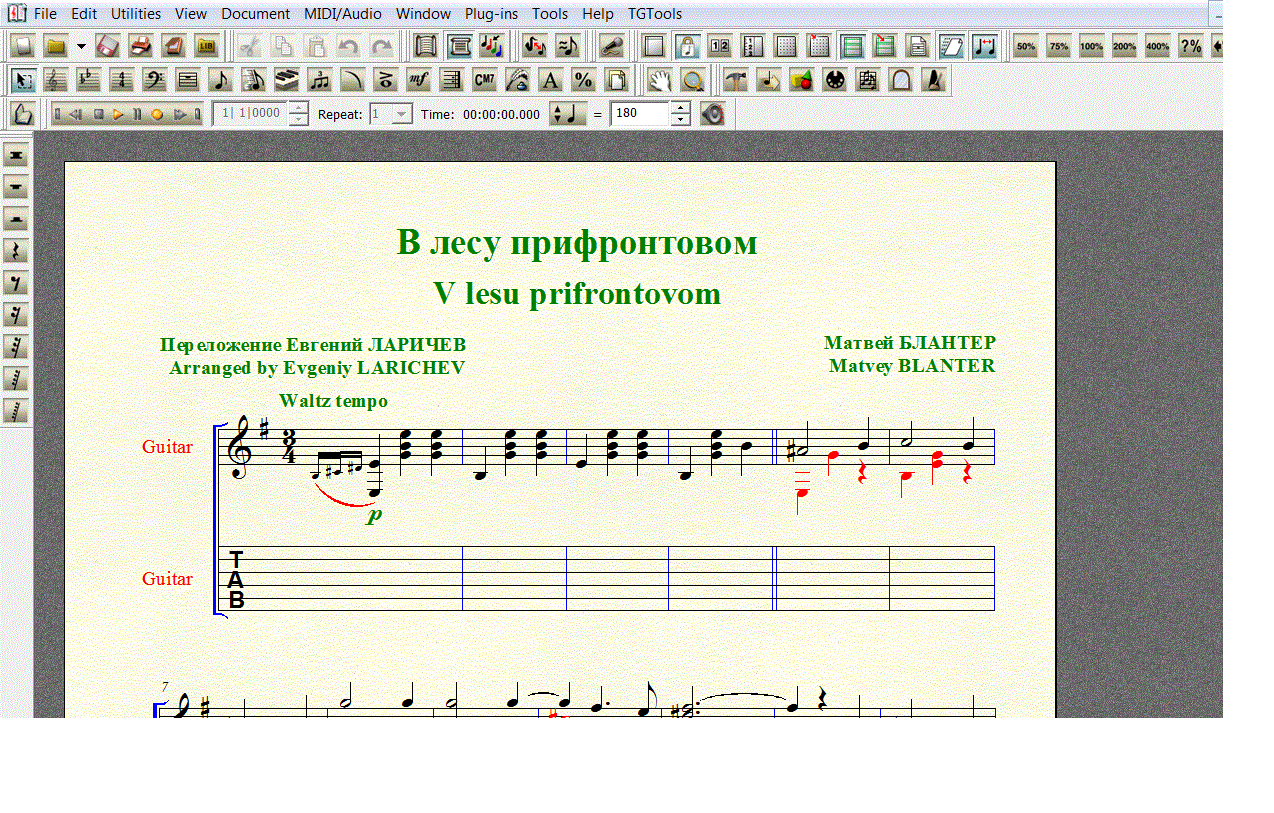This screenshot has height=813, width=1274.
Task: Select the Time Signature tool
Action: tap(122, 81)
